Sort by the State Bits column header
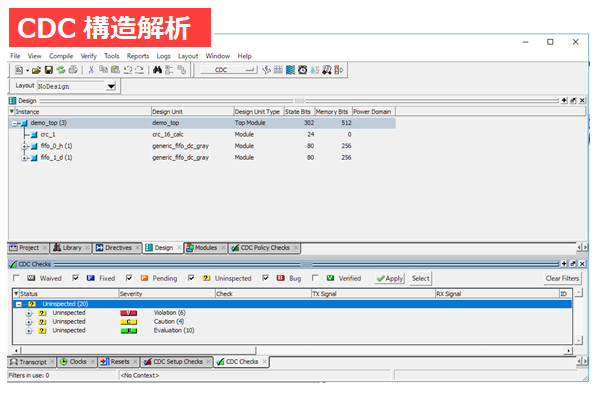This screenshot has width=601, height=396. click(299, 112)
